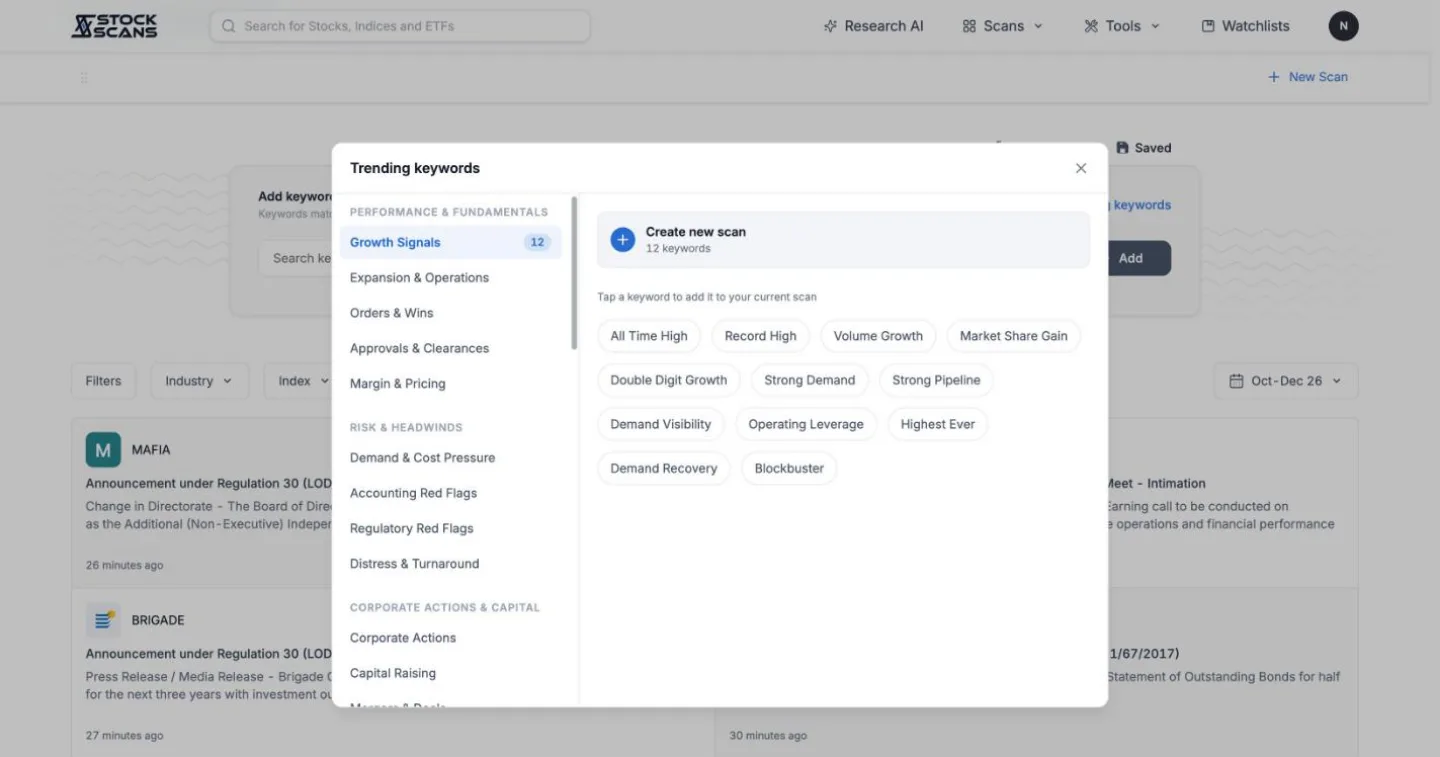Viewport: 1440px width, 757px height.
Task: Open the user avatar N
Action: pos(1343,26)
